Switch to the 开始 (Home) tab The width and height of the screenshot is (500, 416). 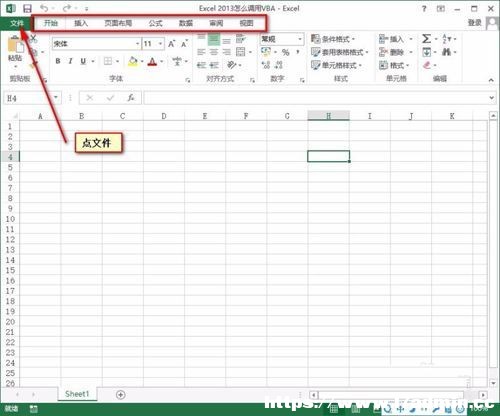pyautogui.click(x=51, y=23)
